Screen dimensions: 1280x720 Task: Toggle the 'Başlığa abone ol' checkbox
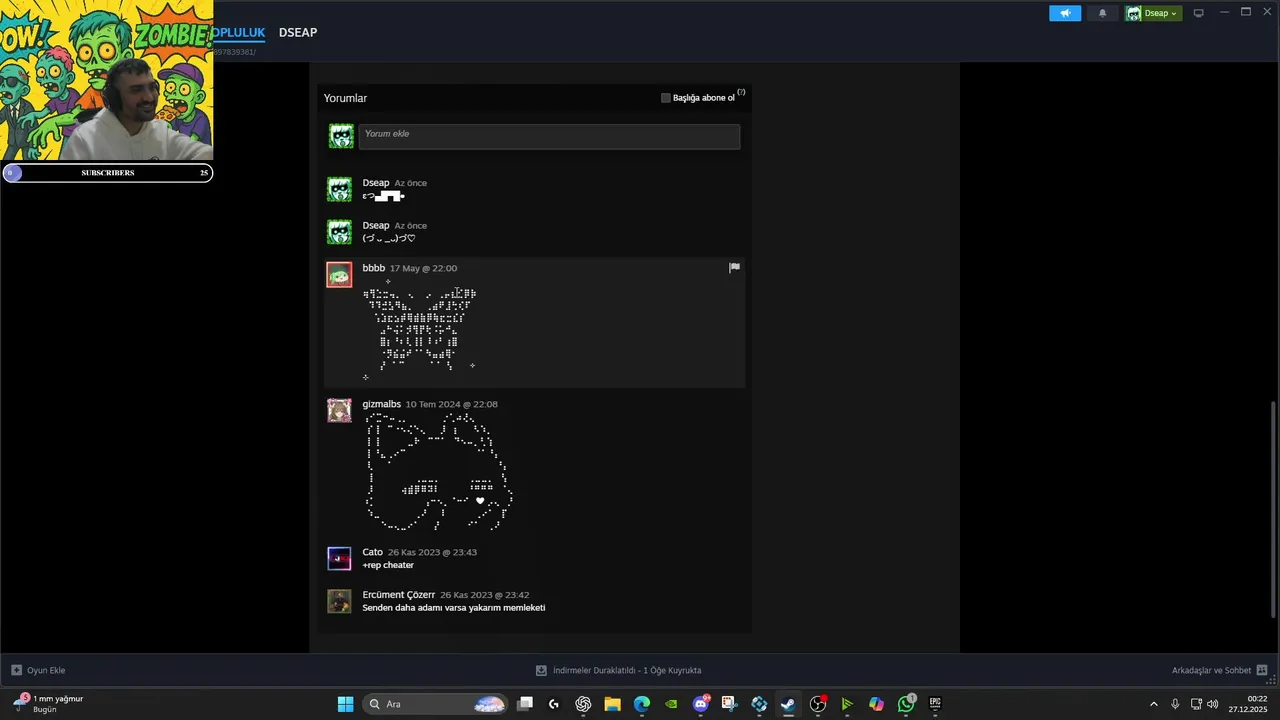[x=666, y=98]
